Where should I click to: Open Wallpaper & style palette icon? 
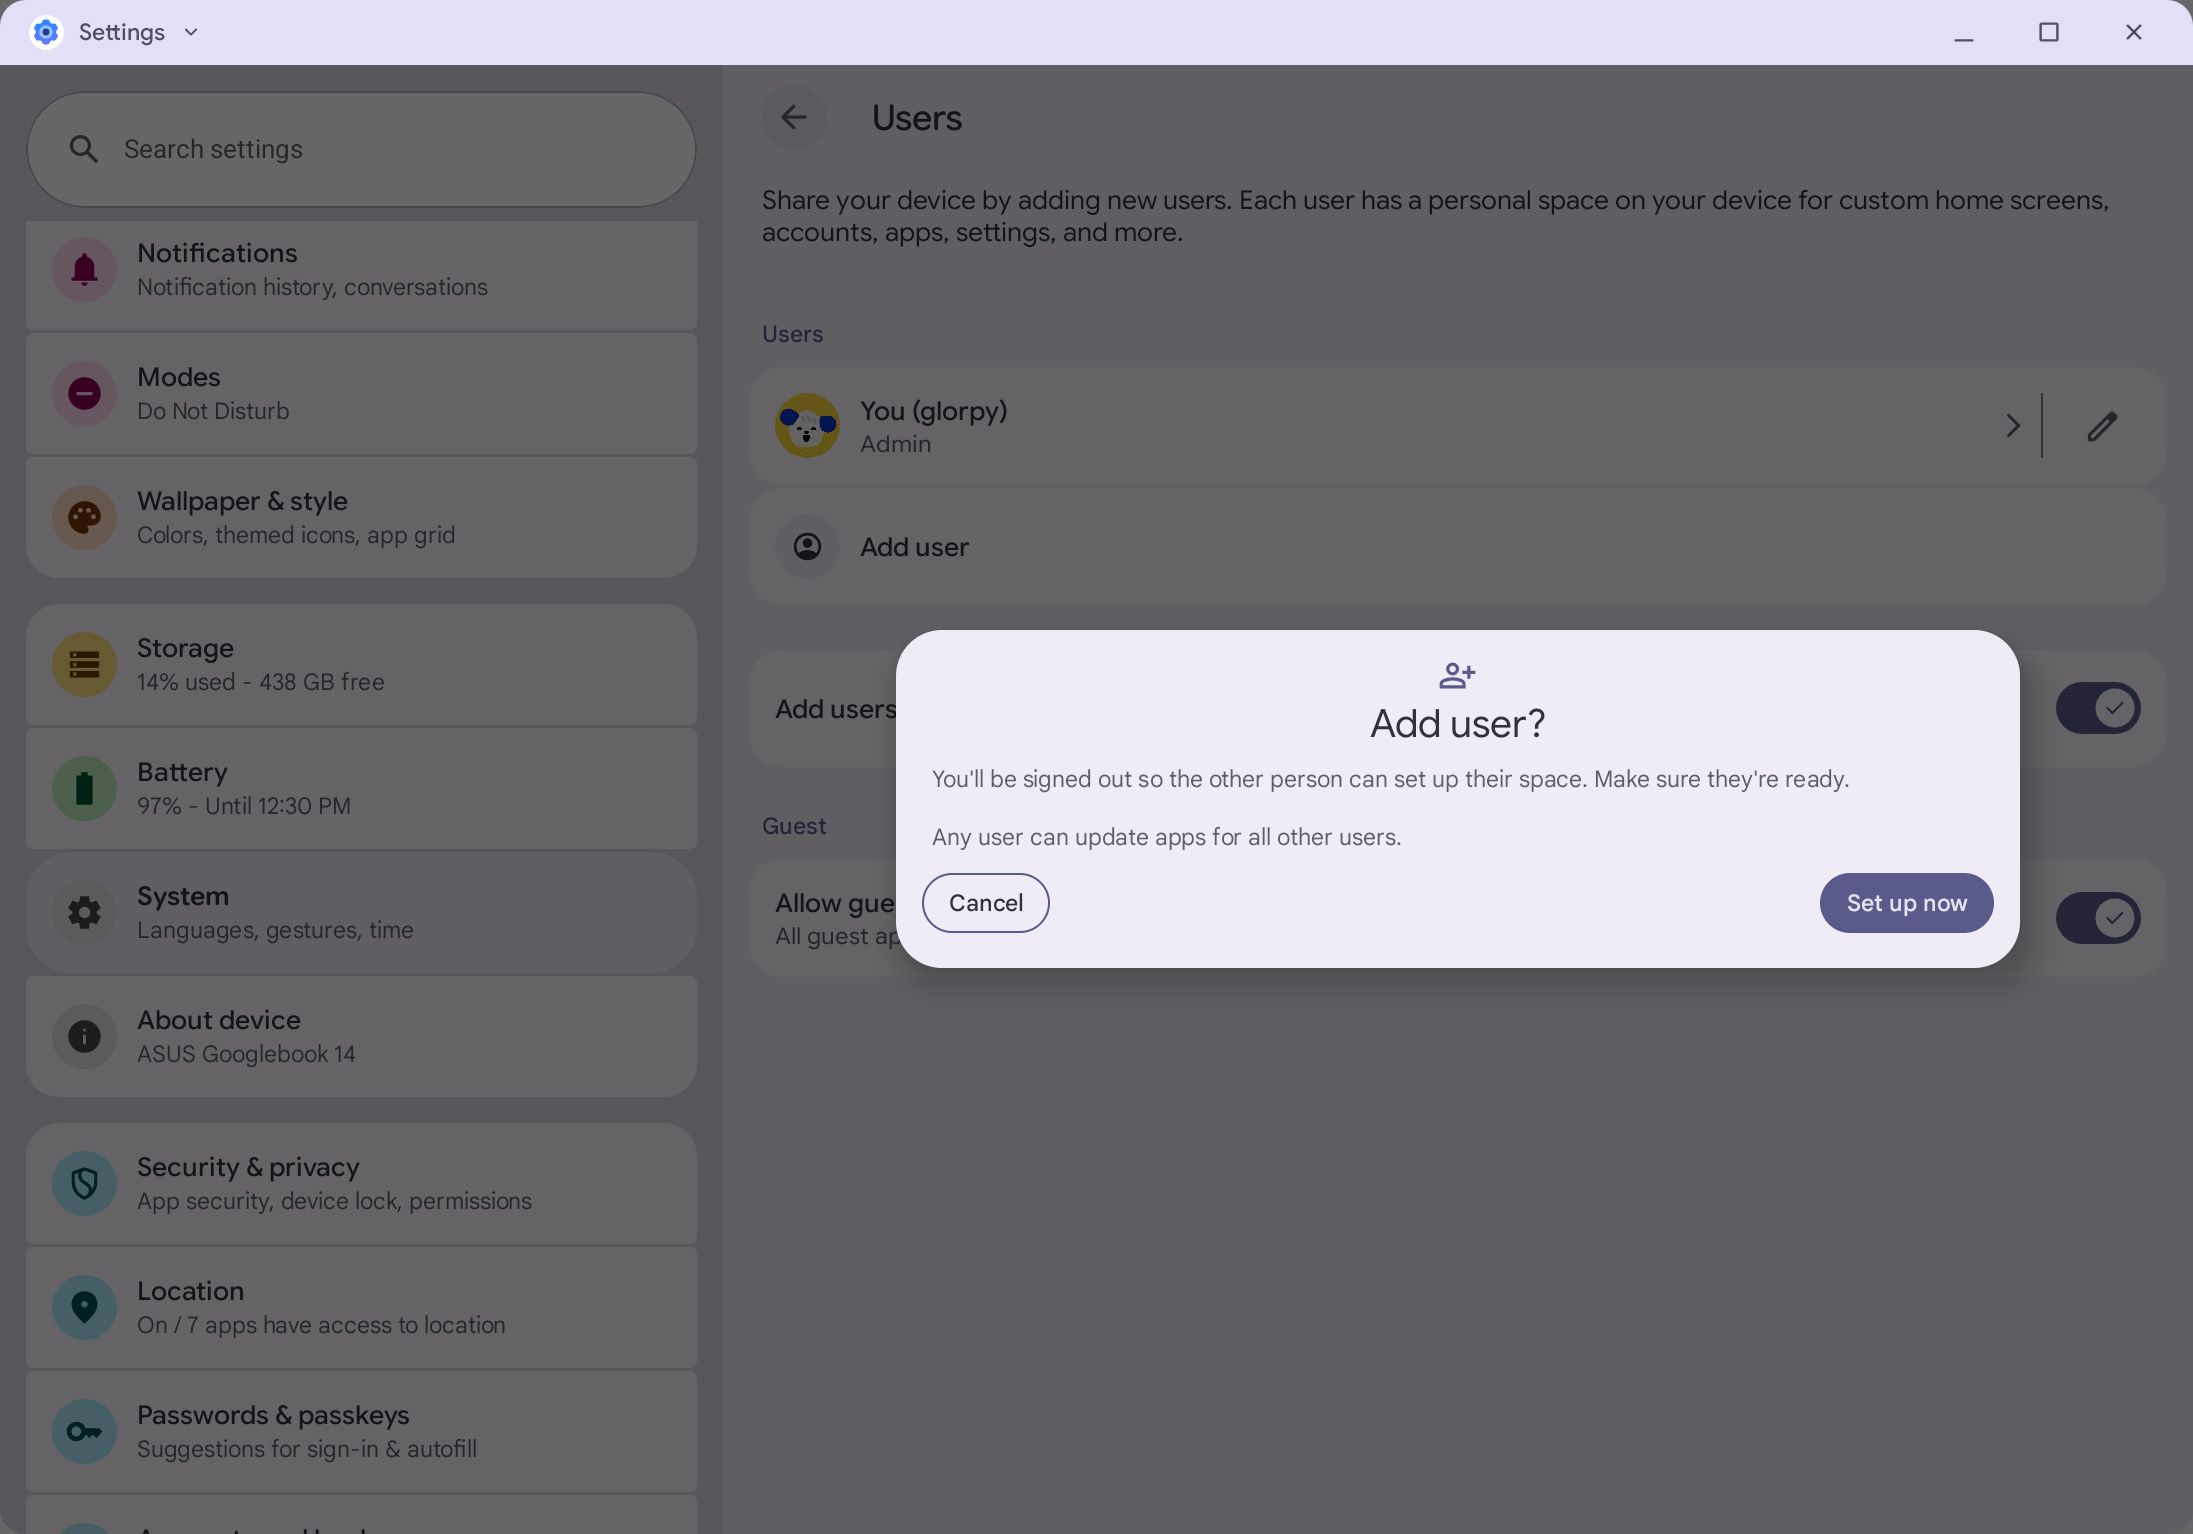click(x=84, y=517)
